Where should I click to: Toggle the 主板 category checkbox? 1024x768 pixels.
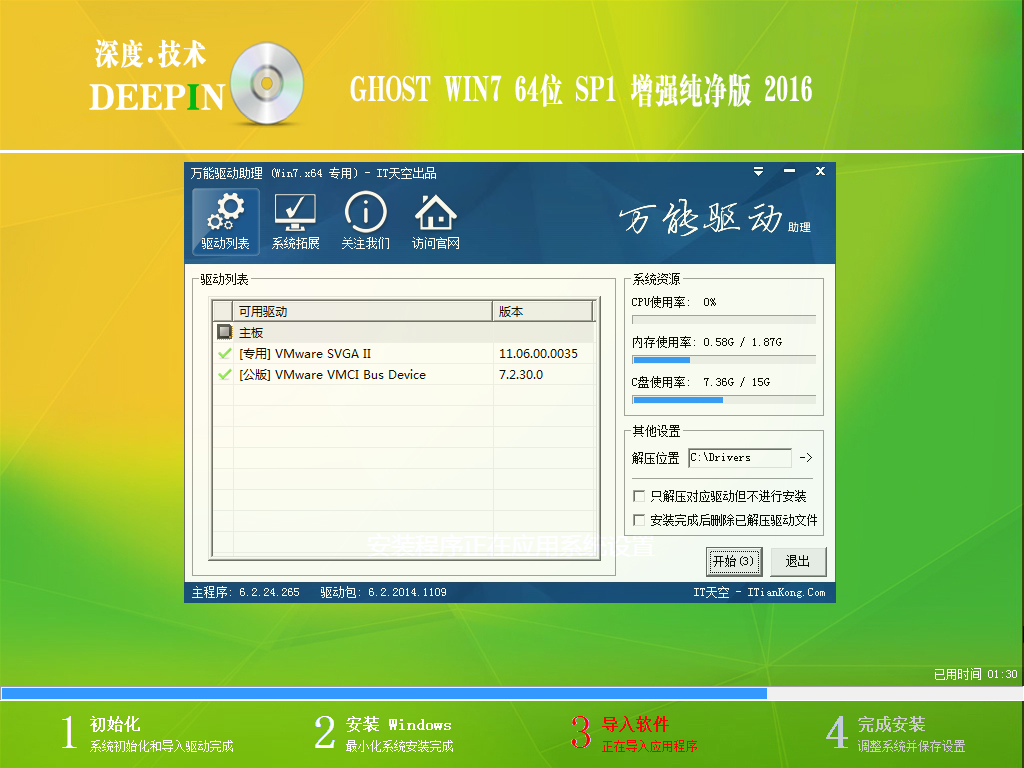point(224,332)
